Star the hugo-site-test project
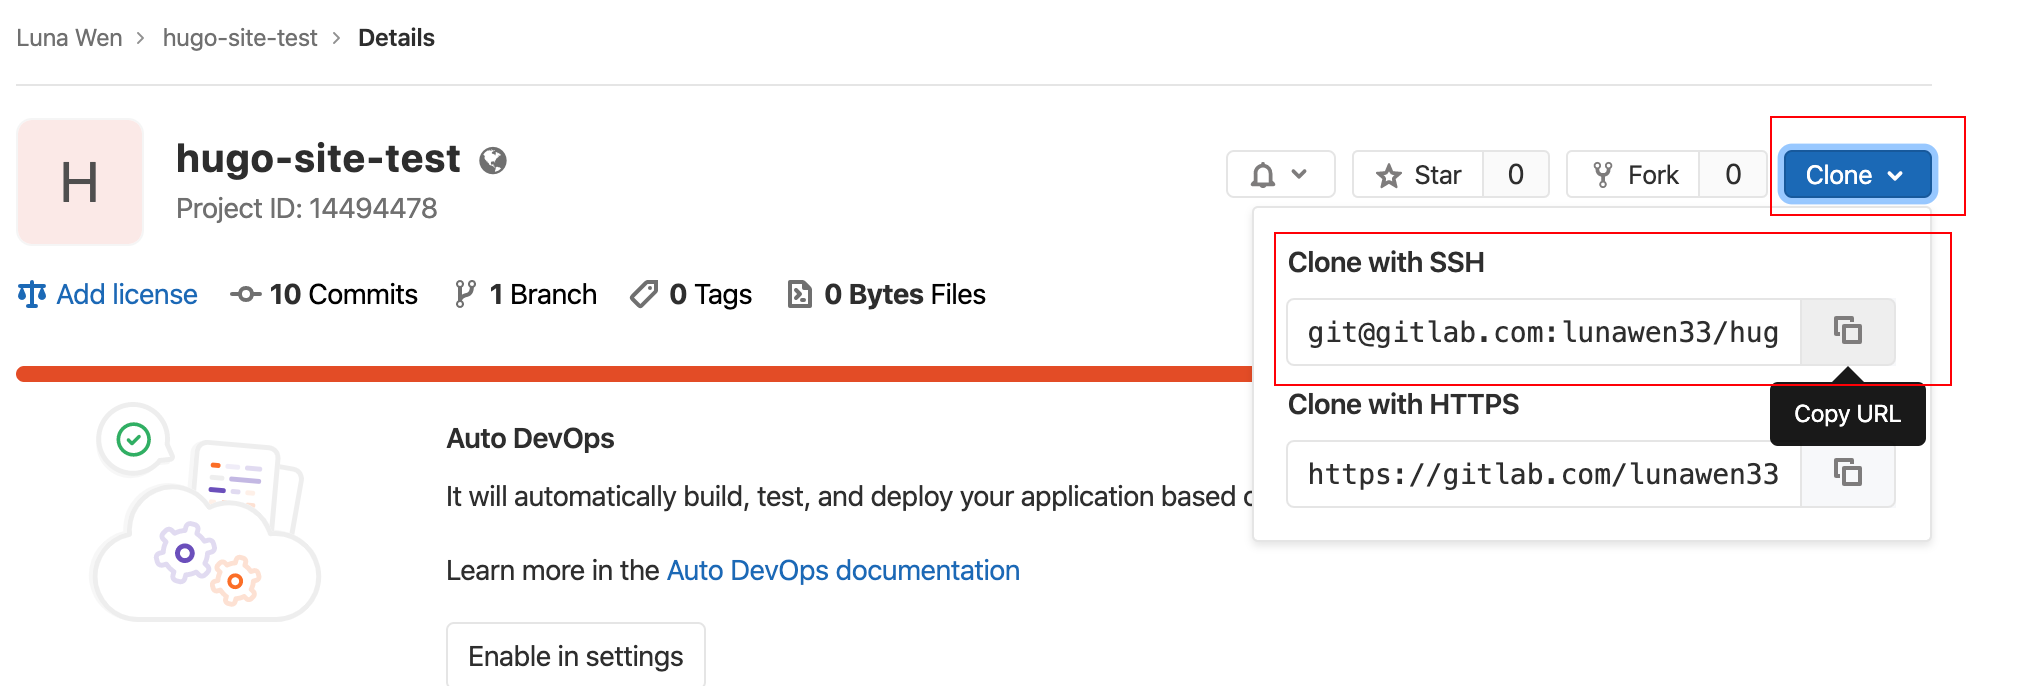Image resolution: width=2032 pixels, height=686 pixels. (1418, 175)
